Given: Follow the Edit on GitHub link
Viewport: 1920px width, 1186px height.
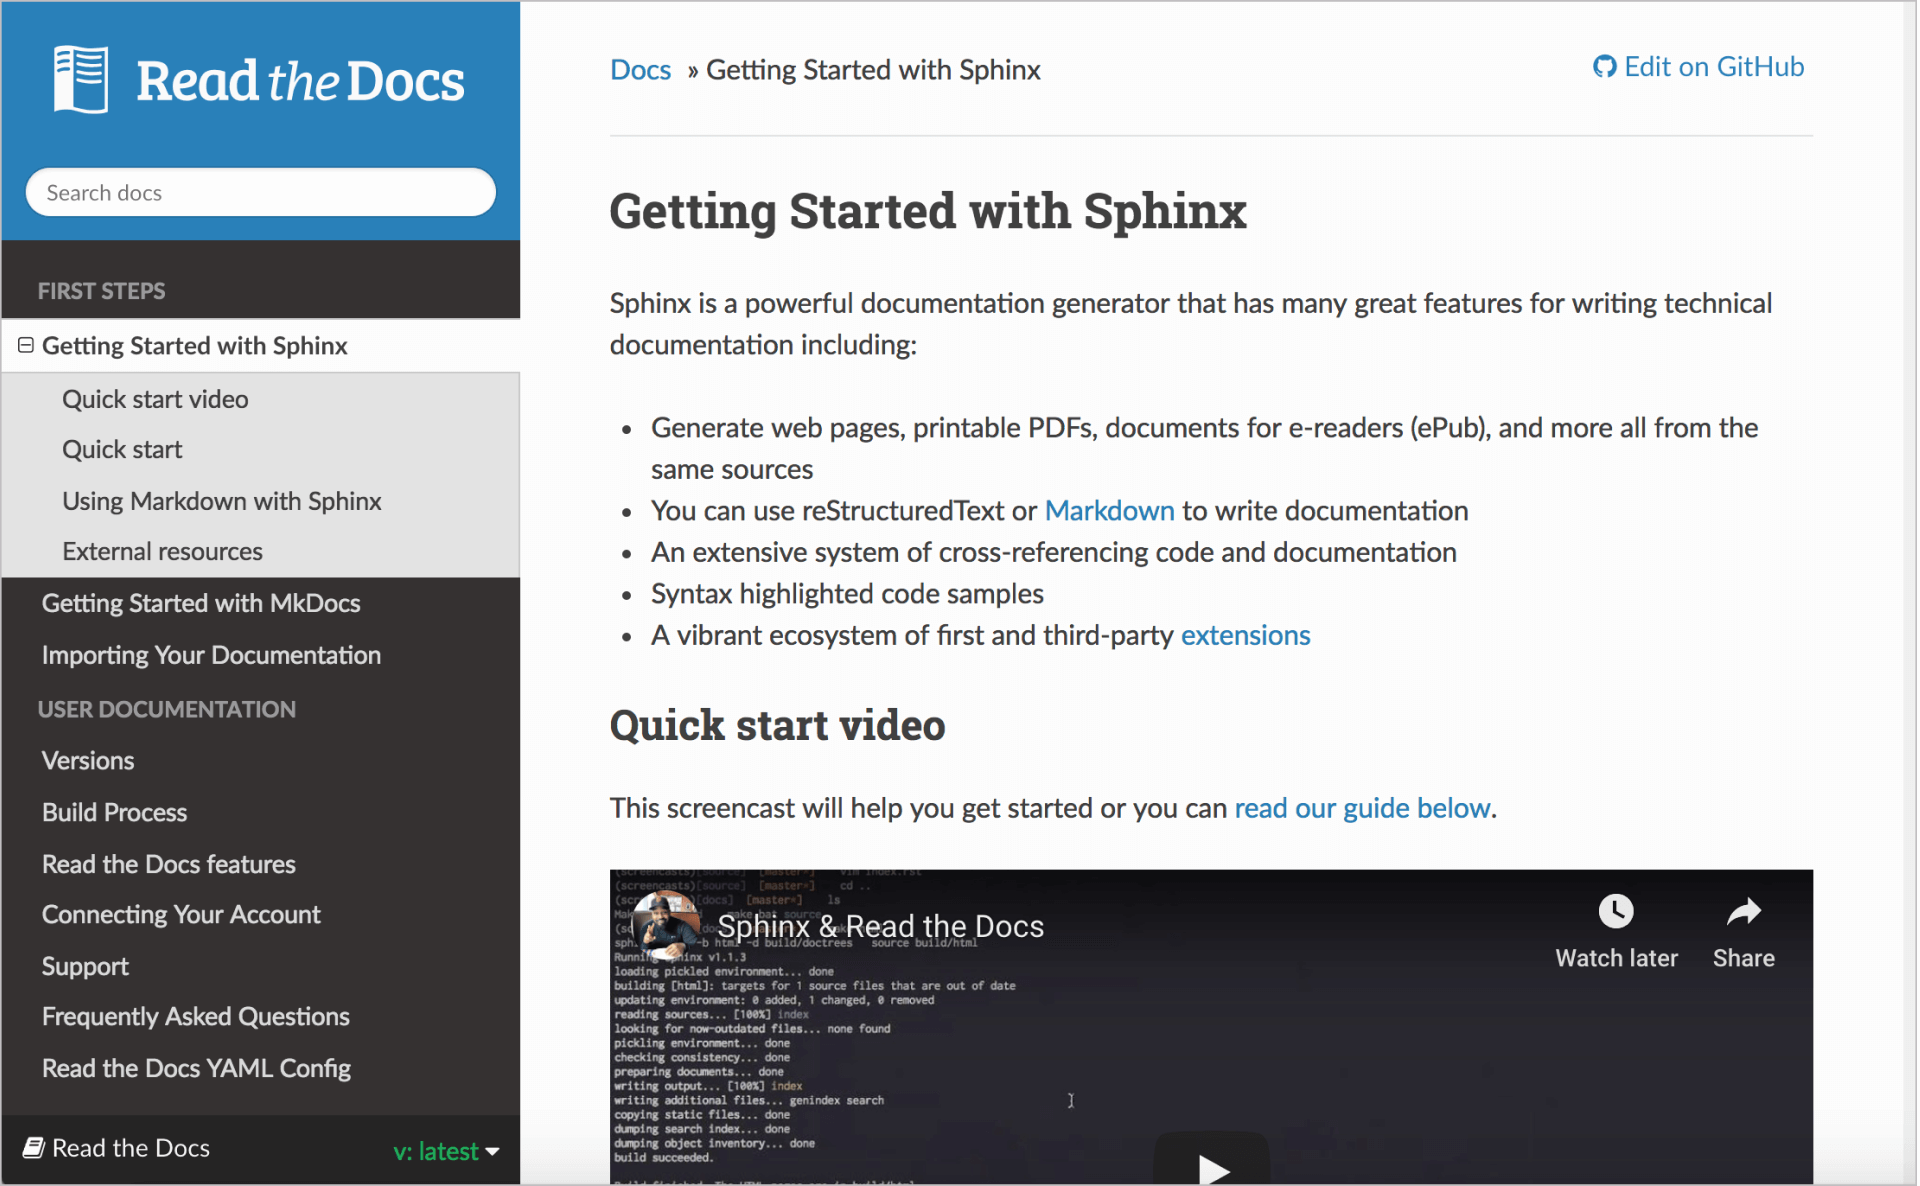Looking at the screenshot, I should click(1698, 67).
